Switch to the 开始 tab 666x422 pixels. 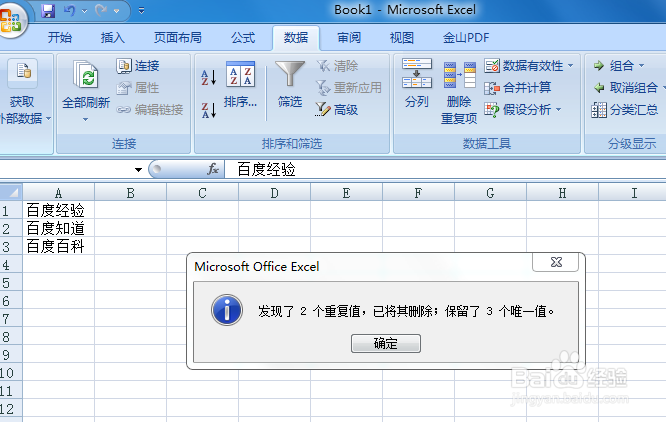tap(60, 37)
